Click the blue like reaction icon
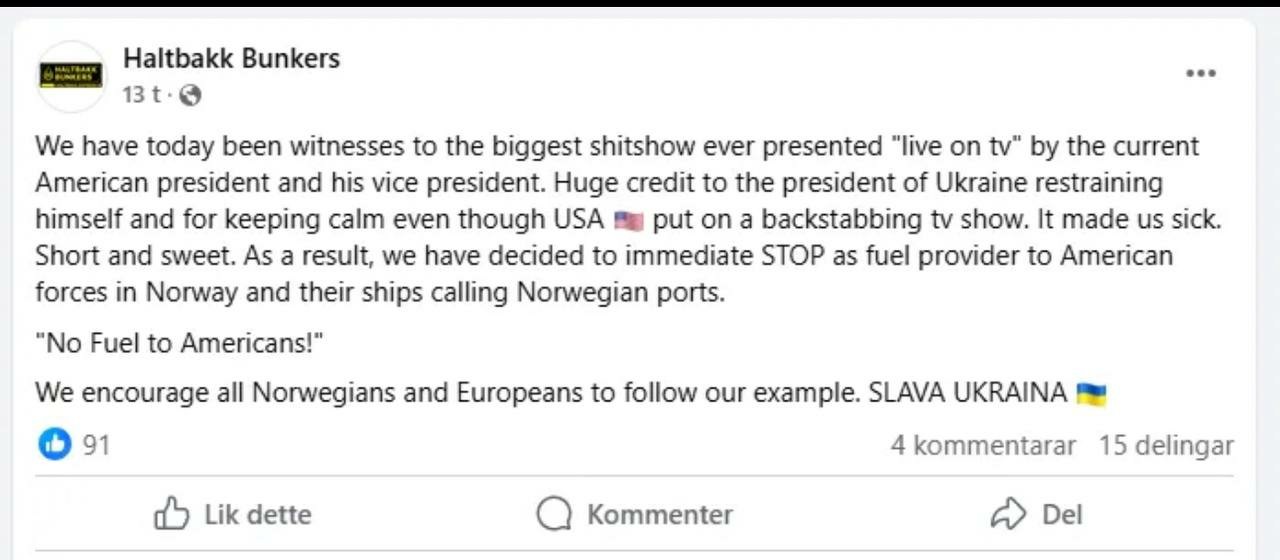 coord(55,444)
